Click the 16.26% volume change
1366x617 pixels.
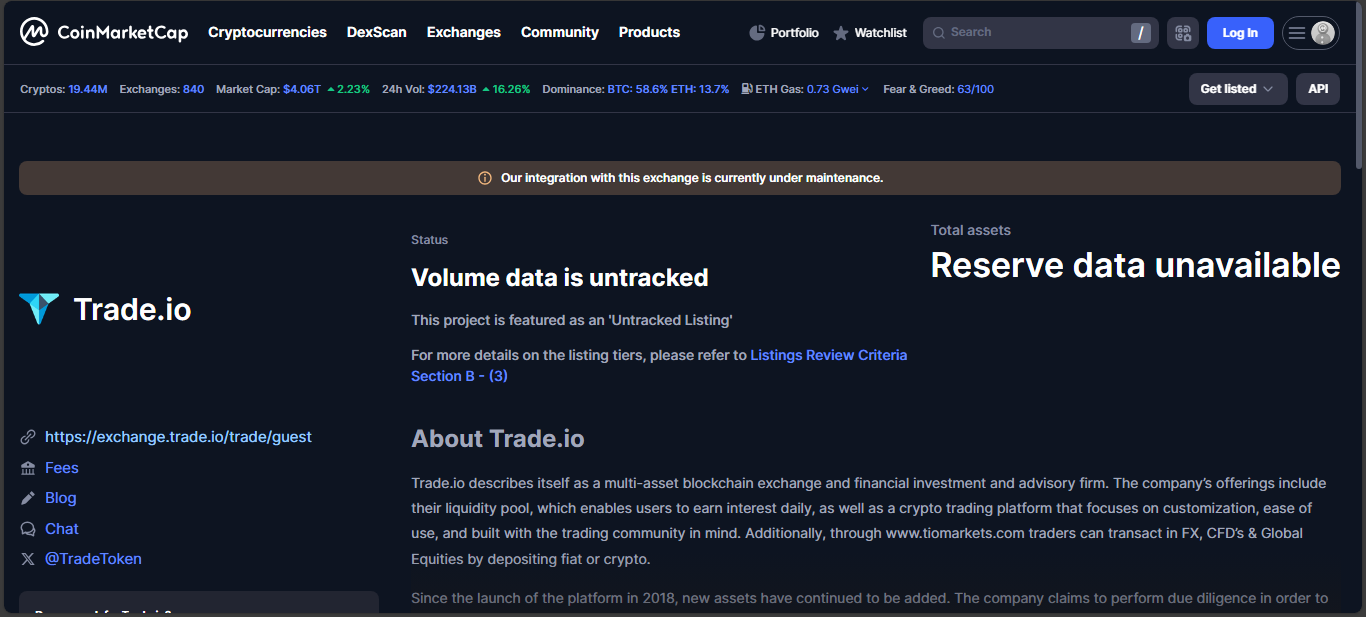click(x=506, y=89)
